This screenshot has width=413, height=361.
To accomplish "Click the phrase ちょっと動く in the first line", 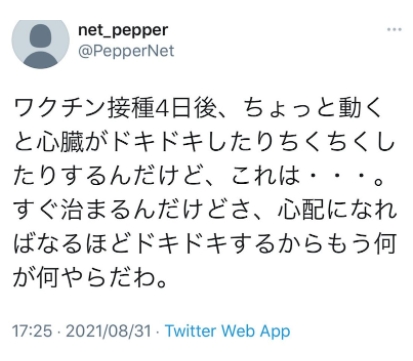I will (x=312, y=109).
